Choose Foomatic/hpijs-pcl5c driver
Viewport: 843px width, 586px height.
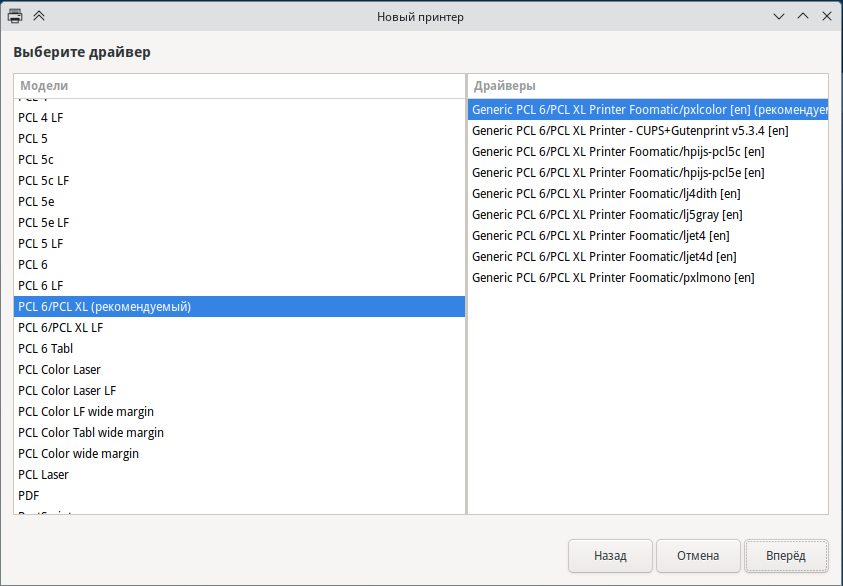618,152
